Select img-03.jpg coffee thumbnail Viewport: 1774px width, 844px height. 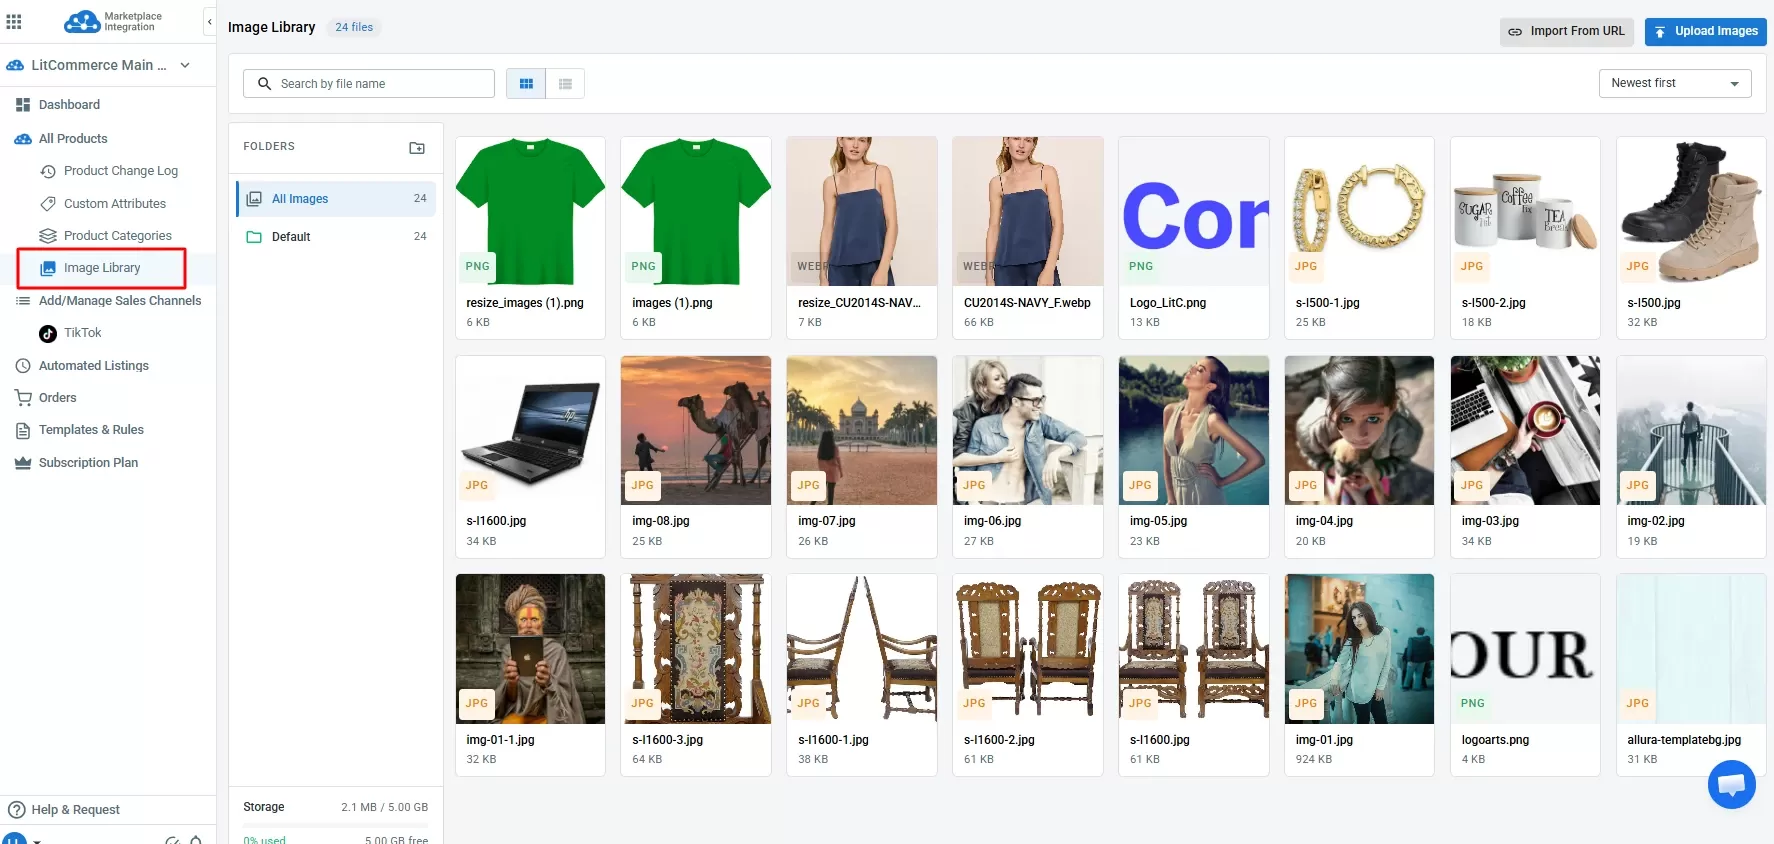[1525, 430]
